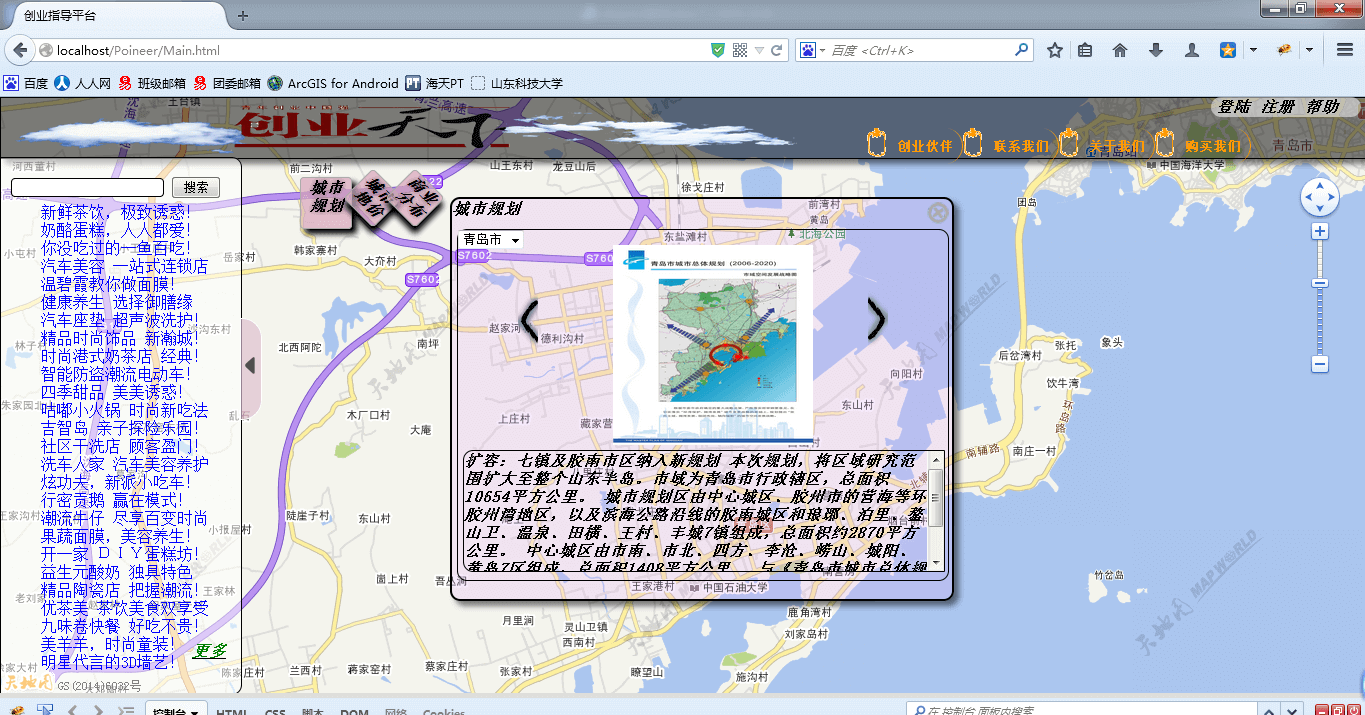Show the next city planning image
1365x715 pixels.
pos(876,318)
